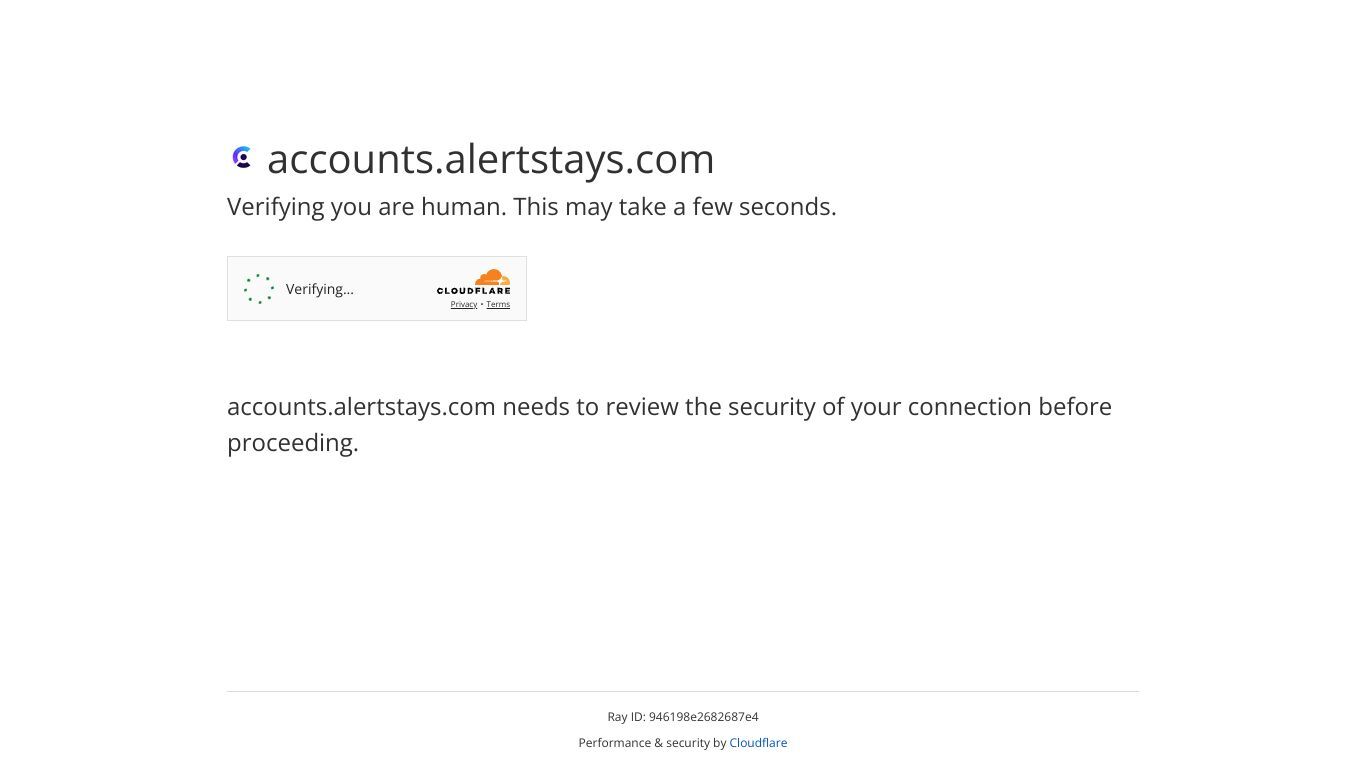The image size is (1366, 768).
Task: Click 'Performance & security by' footer text
Action: coord(652,743)
